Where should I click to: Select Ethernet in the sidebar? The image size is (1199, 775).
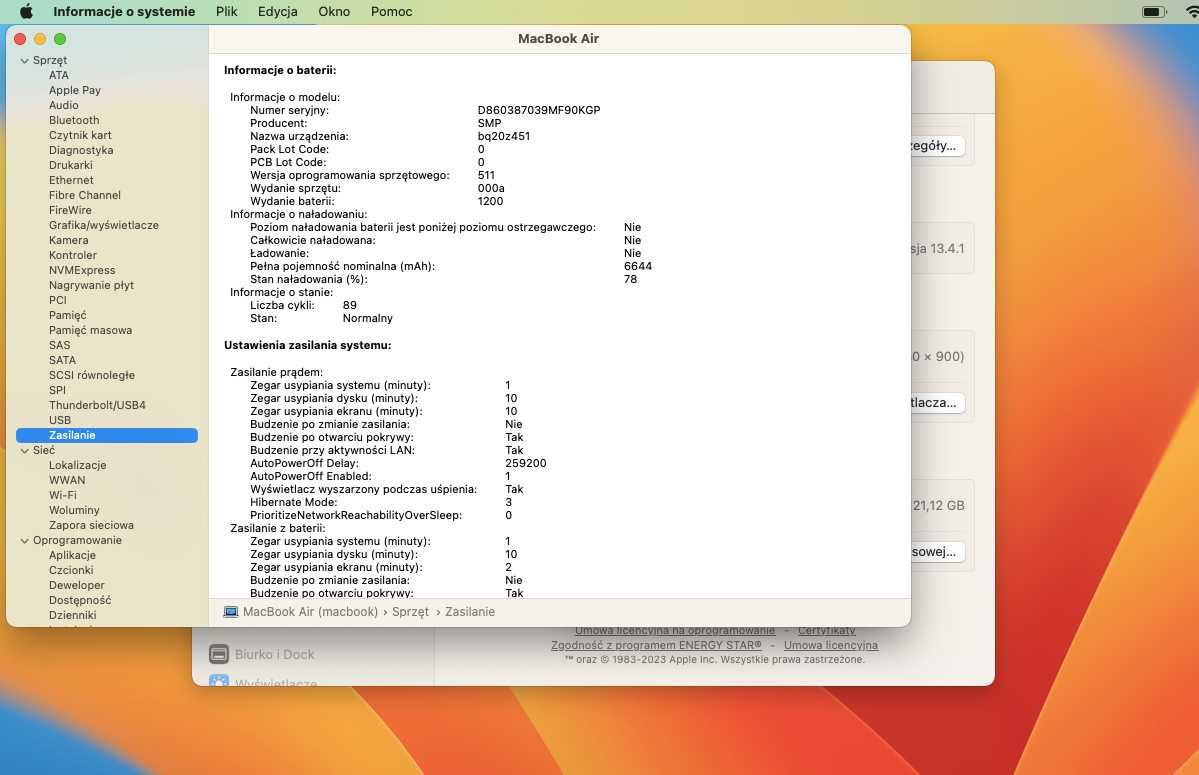71,180
